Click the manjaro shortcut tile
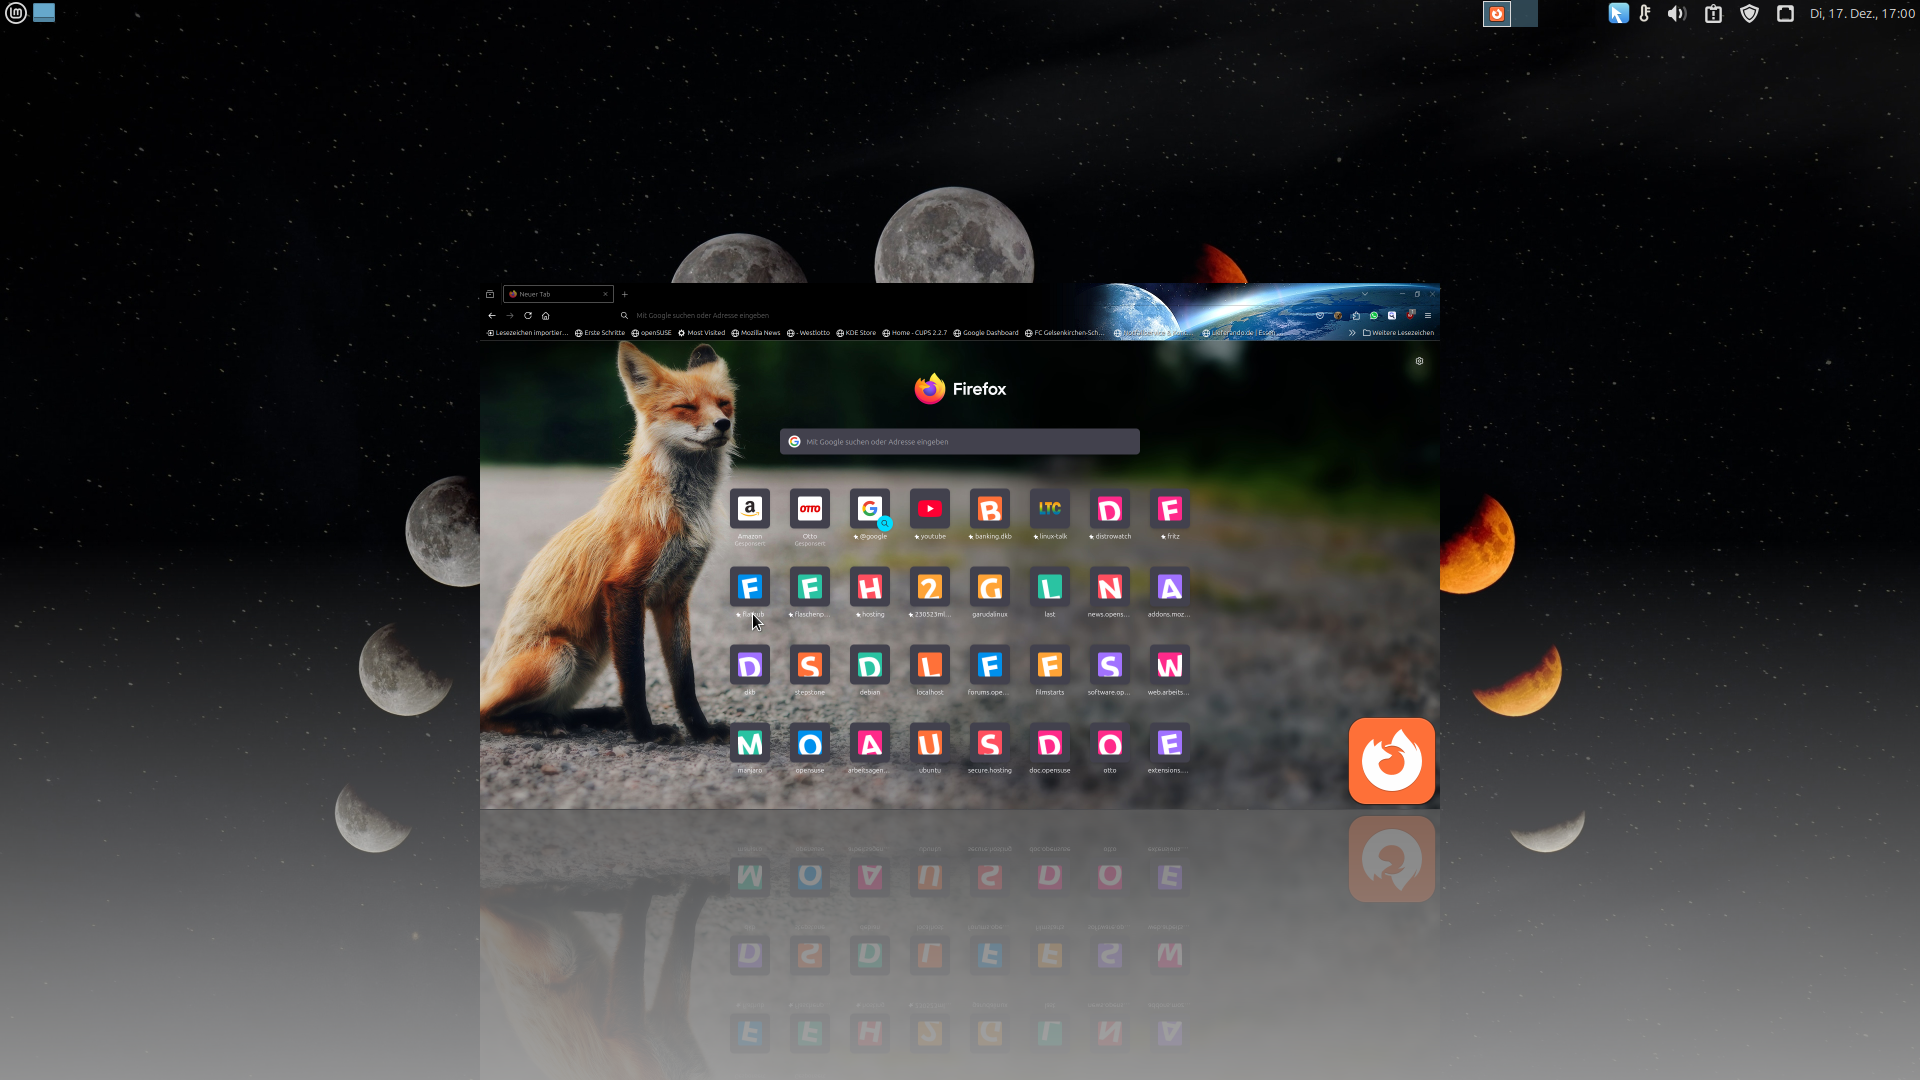Viewport: 1920px width, 1080px height. tap(749, 744)
